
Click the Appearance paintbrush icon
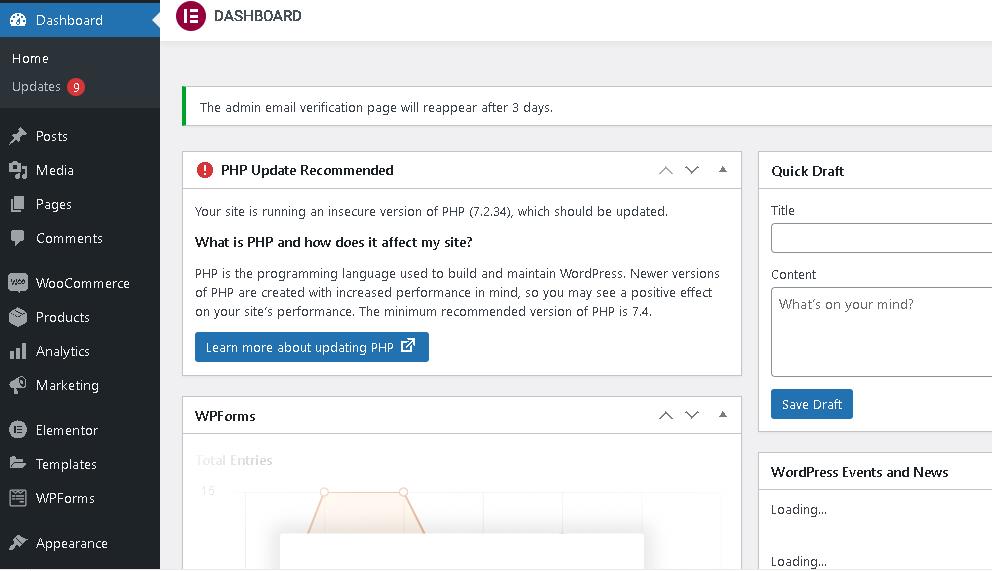pyautogui.click(x=18, y=543)
